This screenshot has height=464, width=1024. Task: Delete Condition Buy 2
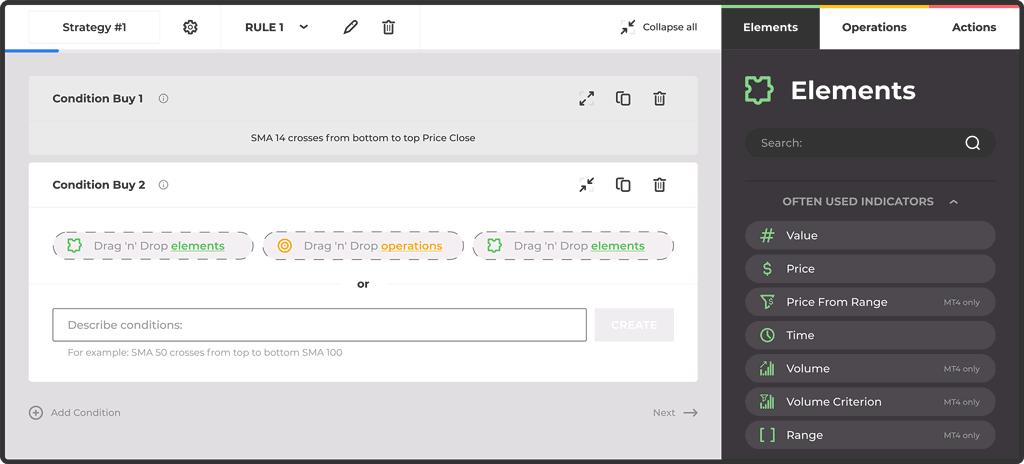[x=659, y=185]
